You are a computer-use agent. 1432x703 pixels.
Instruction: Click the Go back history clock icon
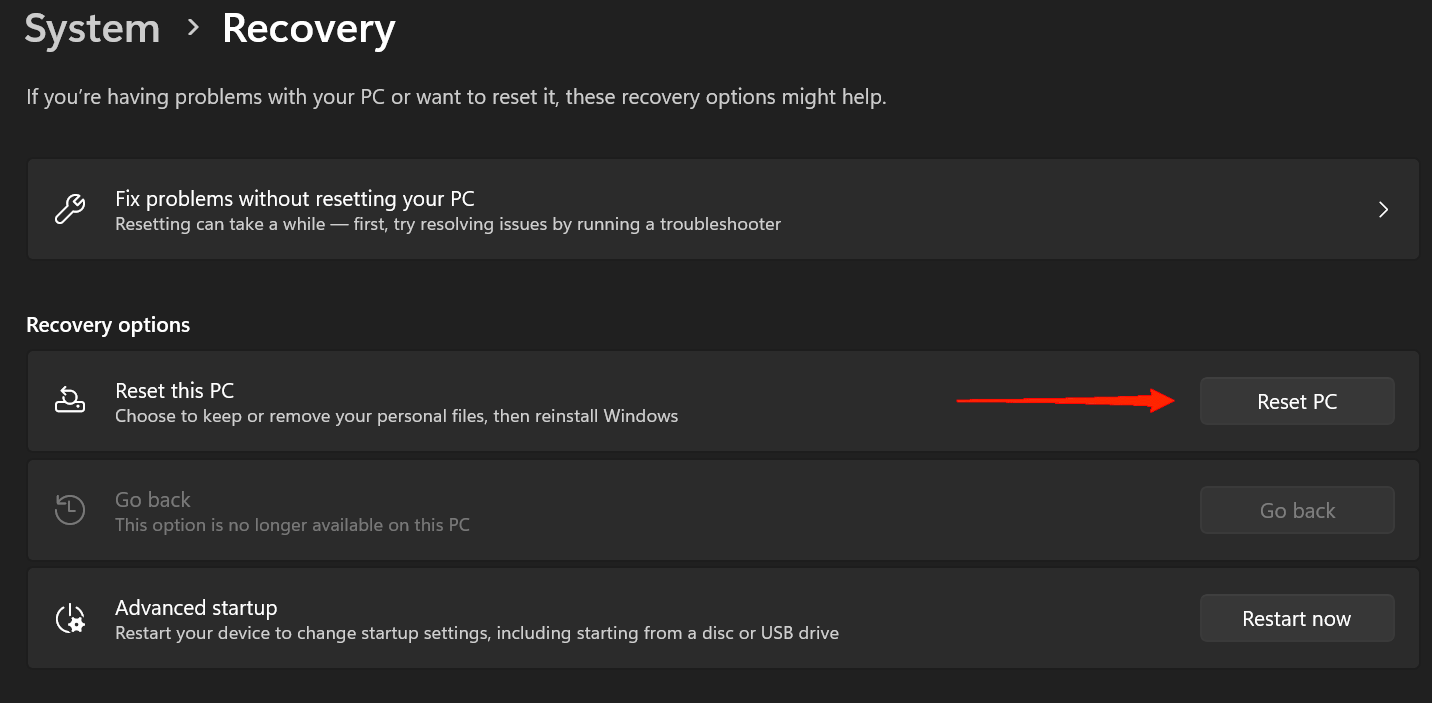69,510
